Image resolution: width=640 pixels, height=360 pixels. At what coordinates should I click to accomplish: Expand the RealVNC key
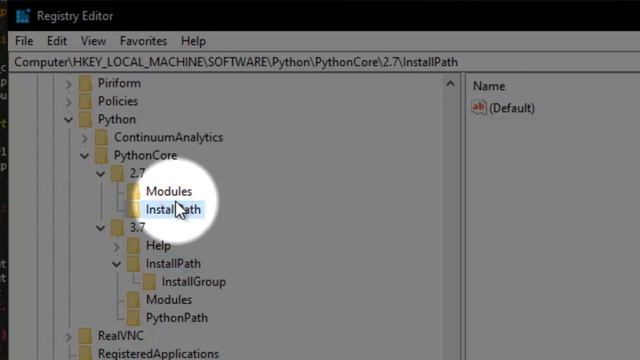click(x=69, y=336)
